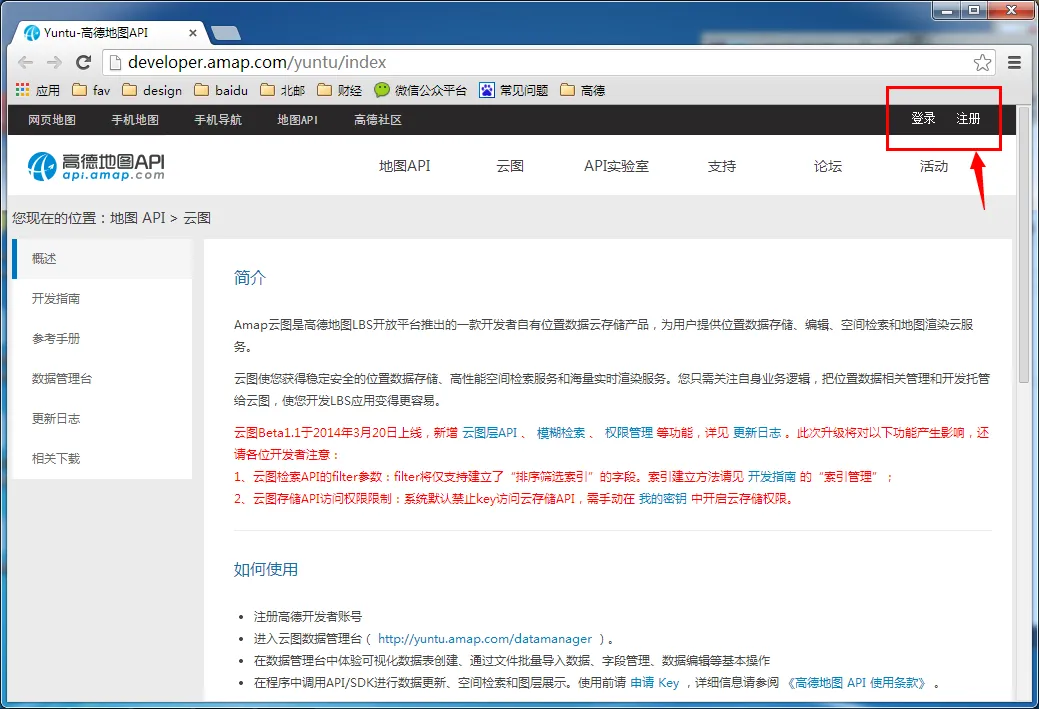Go to 手机导航 in top bar

coord(218,120)
